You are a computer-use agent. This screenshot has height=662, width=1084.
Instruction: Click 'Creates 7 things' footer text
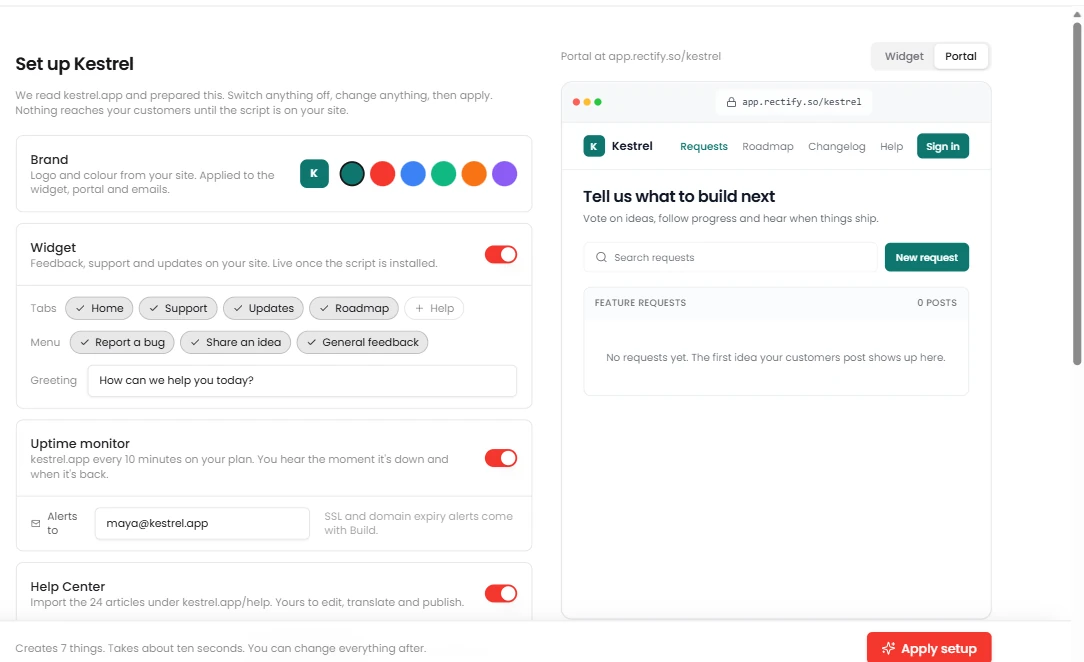tap(221, 648)
